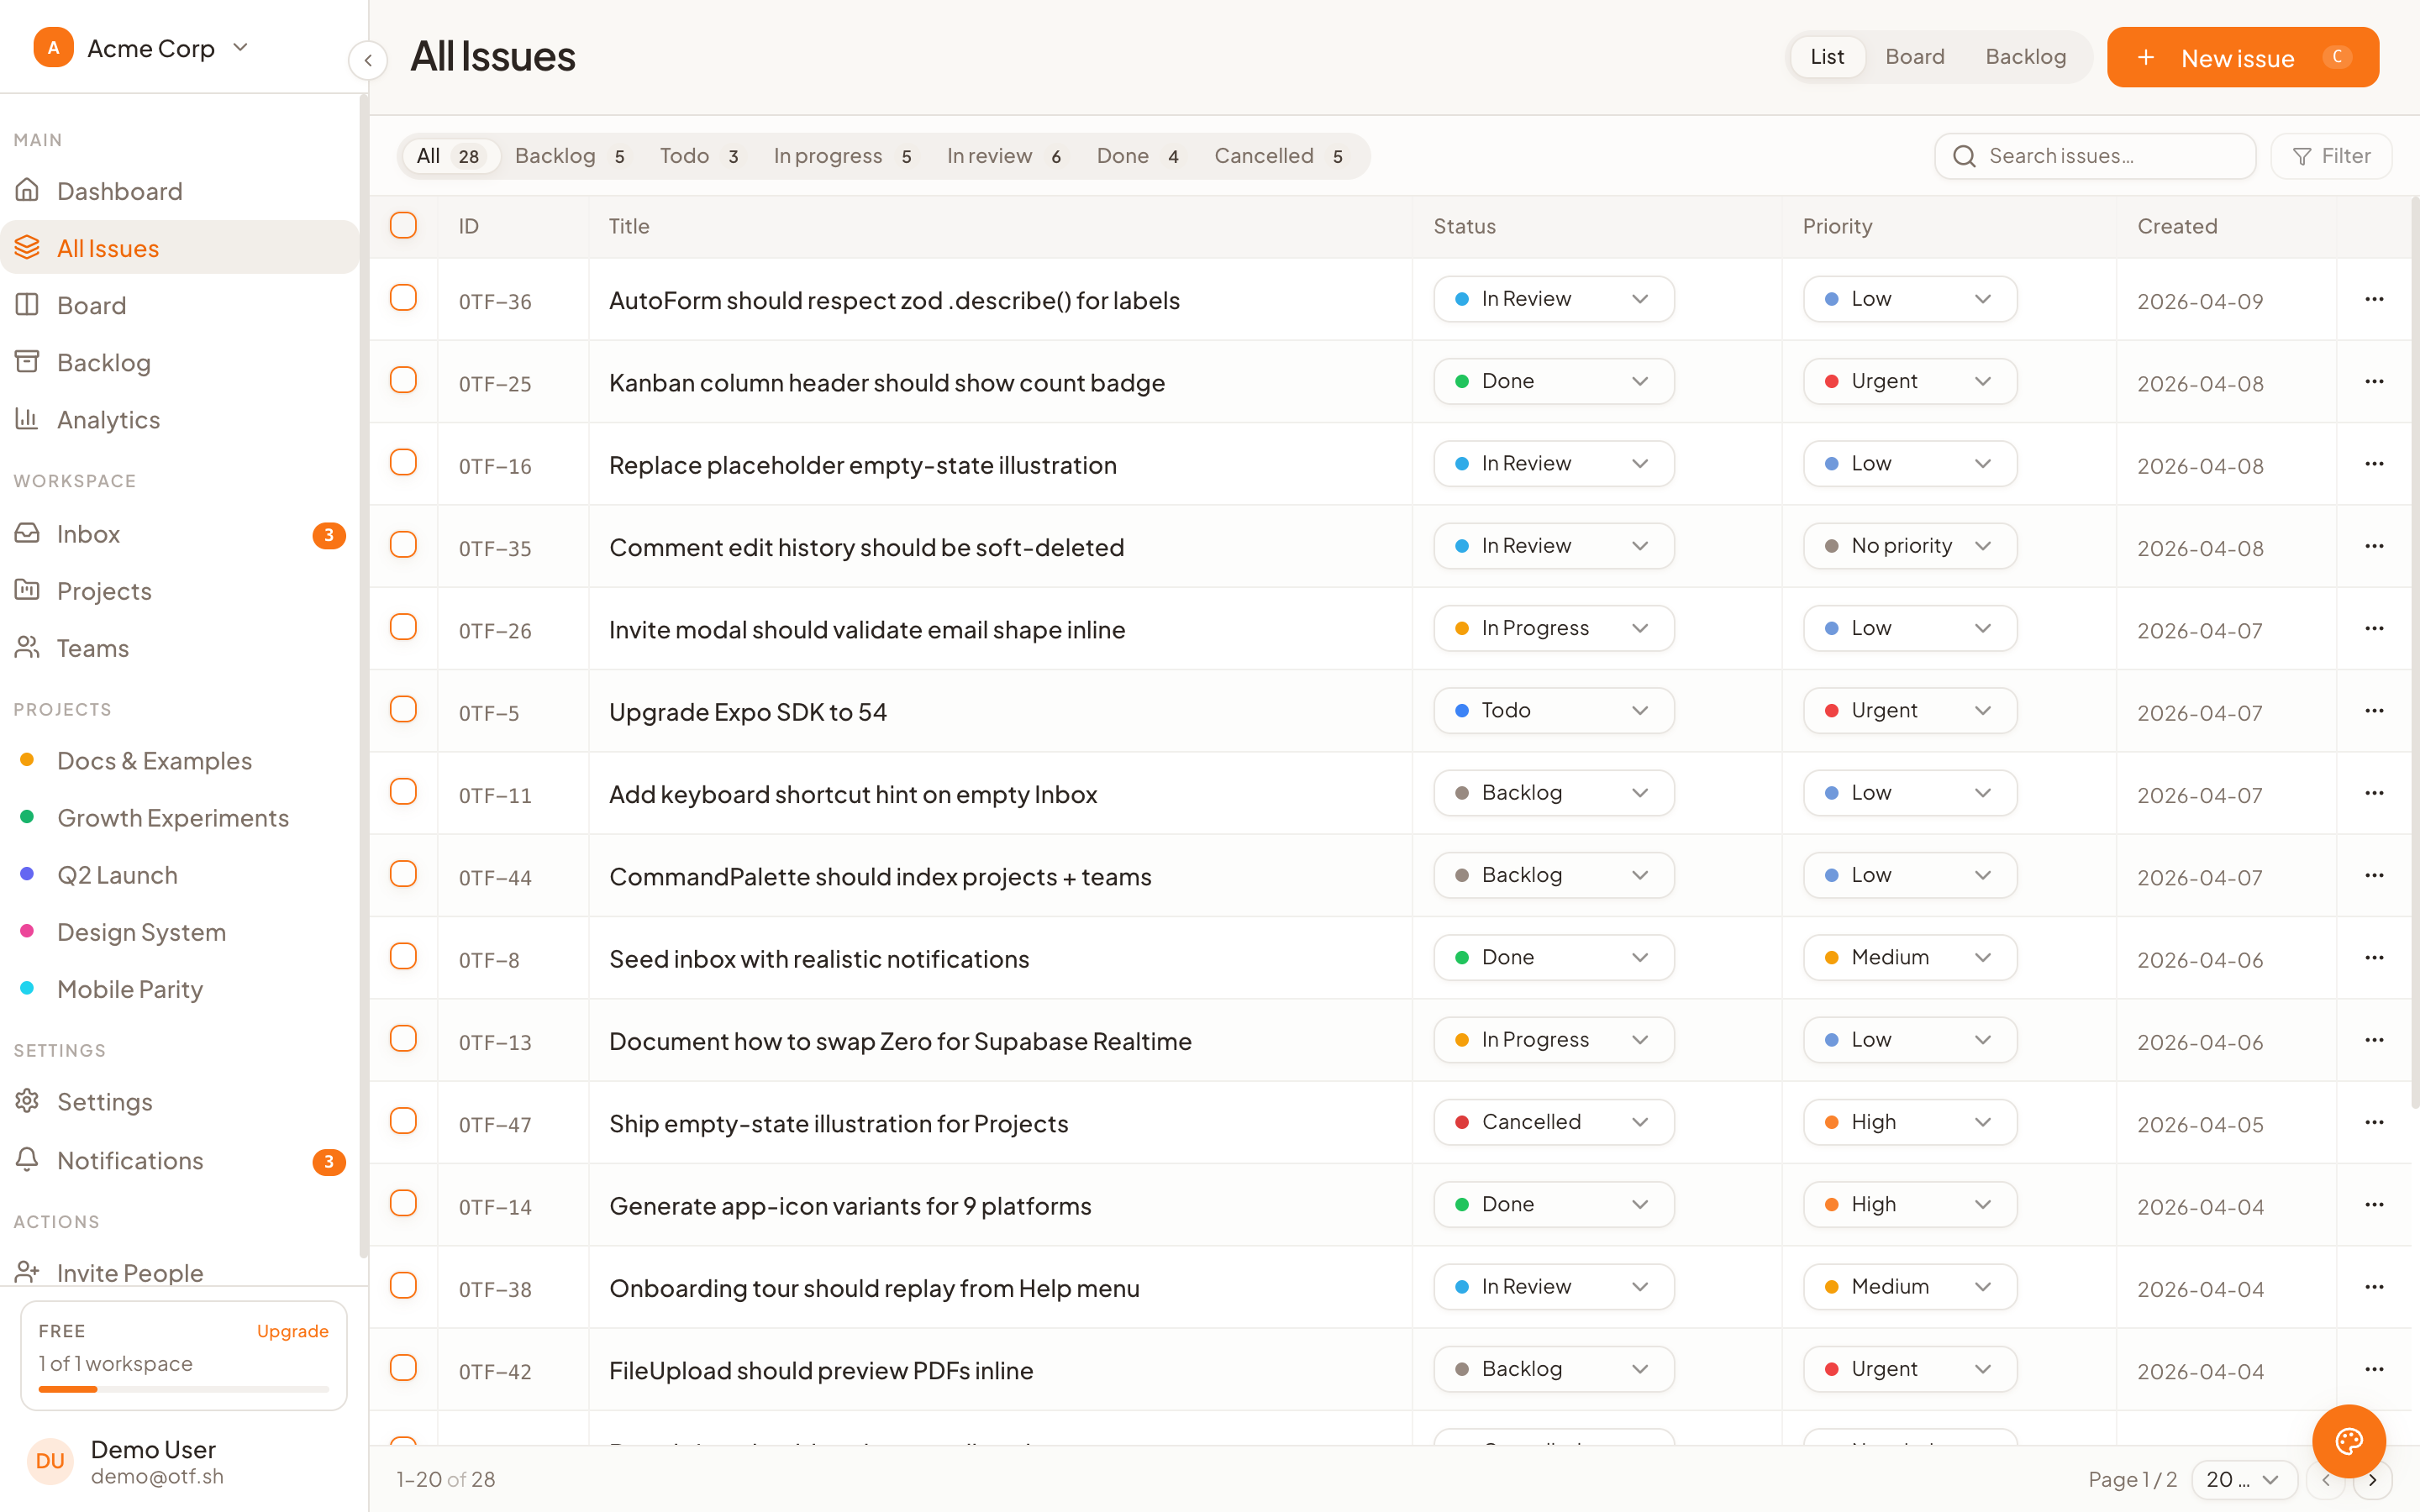
Task: Click the Backlog archive icon in sidebar
Action: click(x=27, y=361)
